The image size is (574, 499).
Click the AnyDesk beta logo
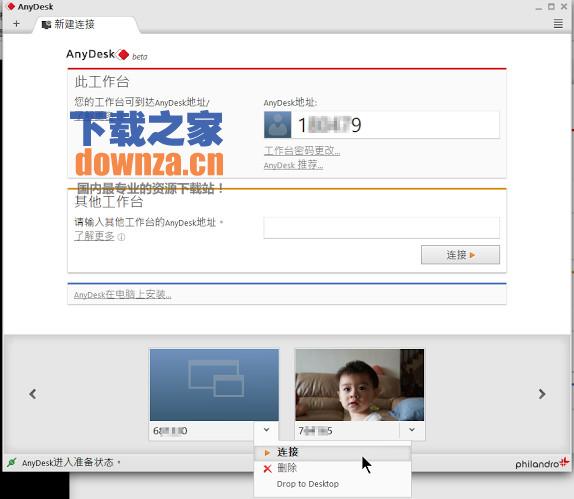click(107, 55)
